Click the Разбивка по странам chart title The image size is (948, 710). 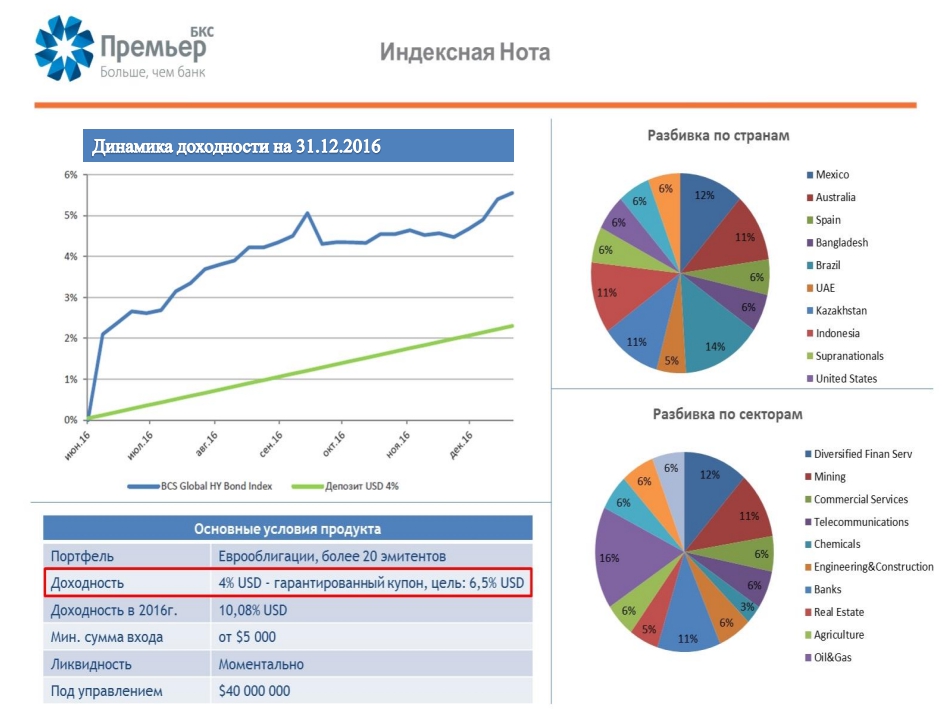[x=718, y=135]
